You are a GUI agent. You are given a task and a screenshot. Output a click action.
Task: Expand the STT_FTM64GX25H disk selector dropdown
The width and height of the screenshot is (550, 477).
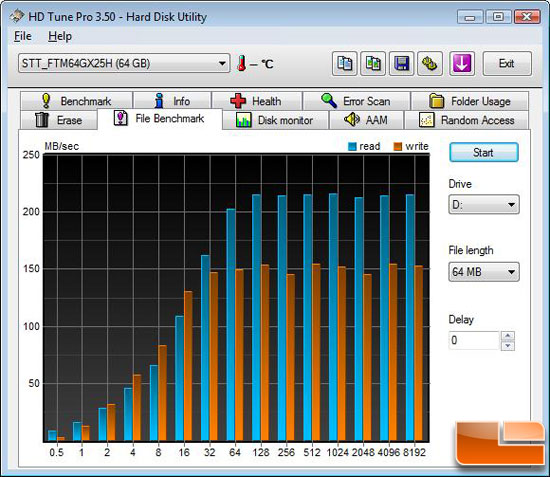coord(124,63)
